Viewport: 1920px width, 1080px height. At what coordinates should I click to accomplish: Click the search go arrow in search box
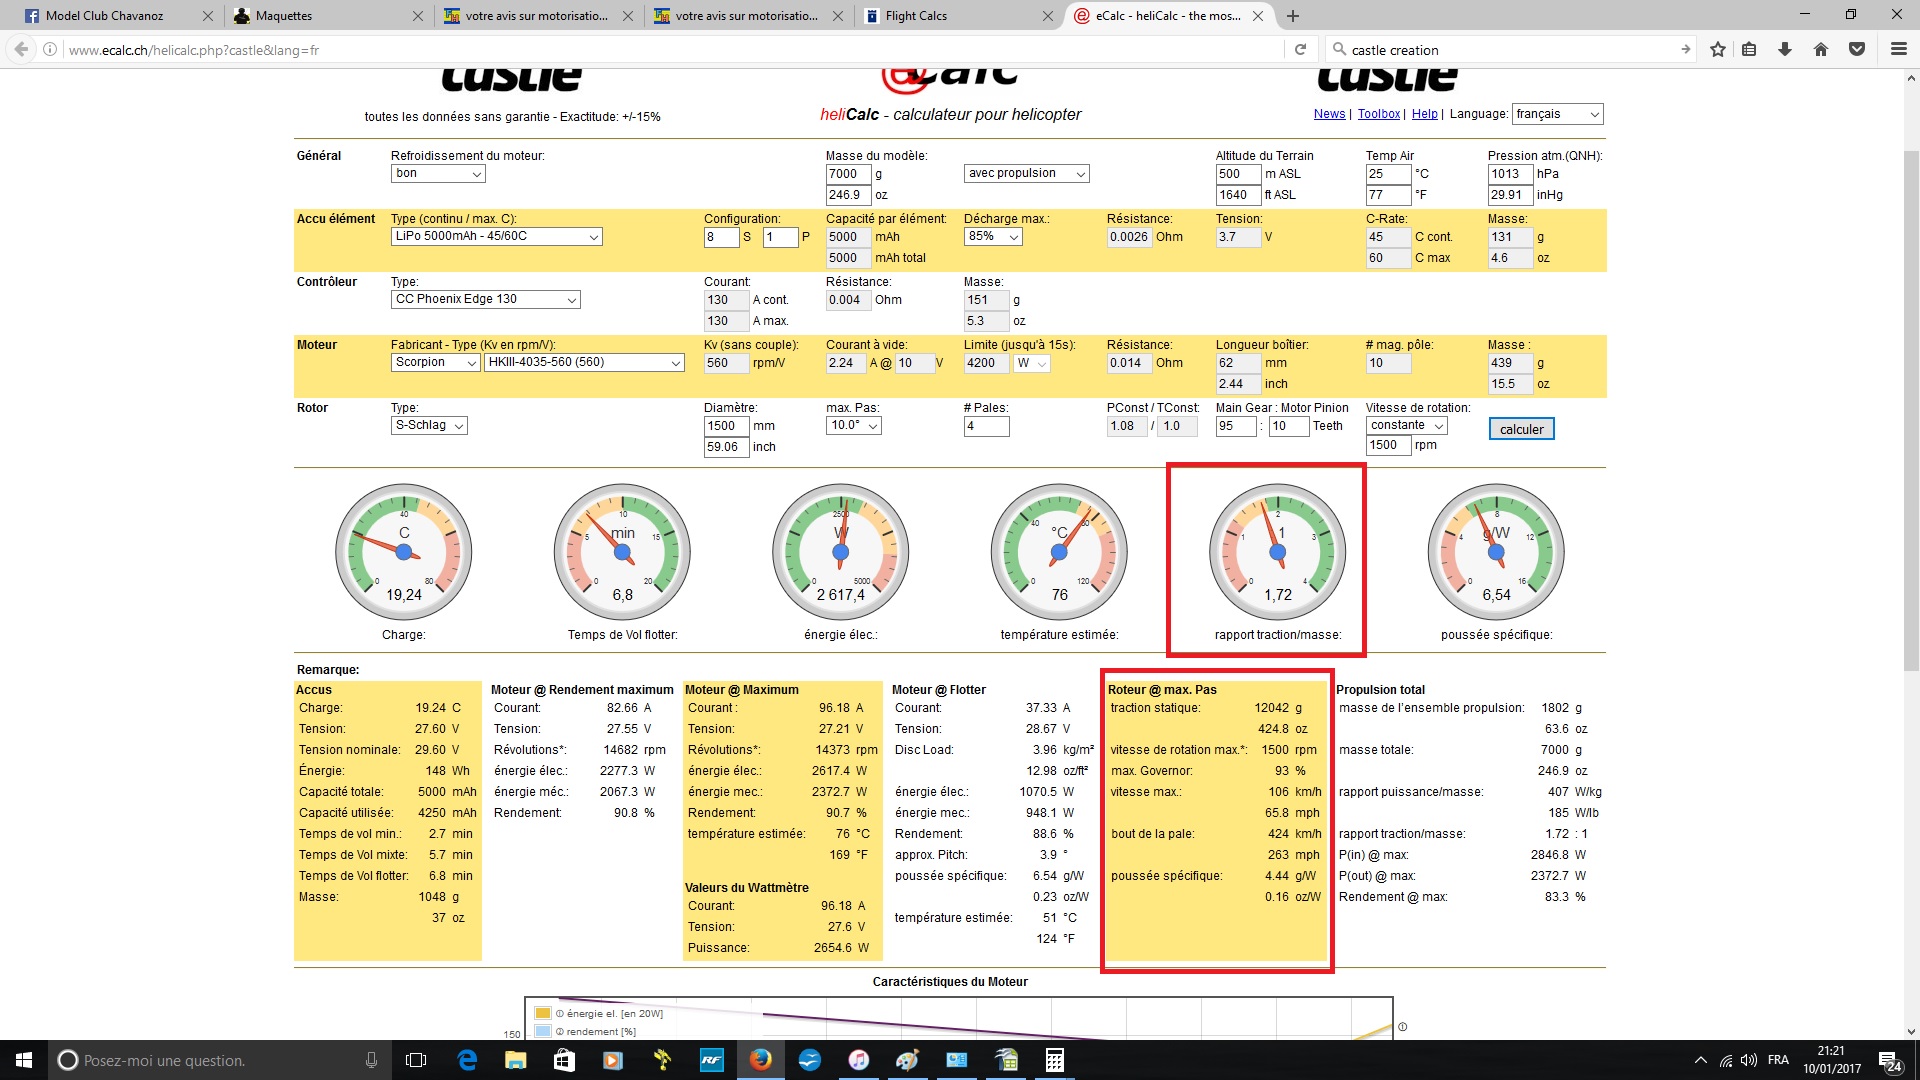pyautogui.click(x=1685, y=49)
